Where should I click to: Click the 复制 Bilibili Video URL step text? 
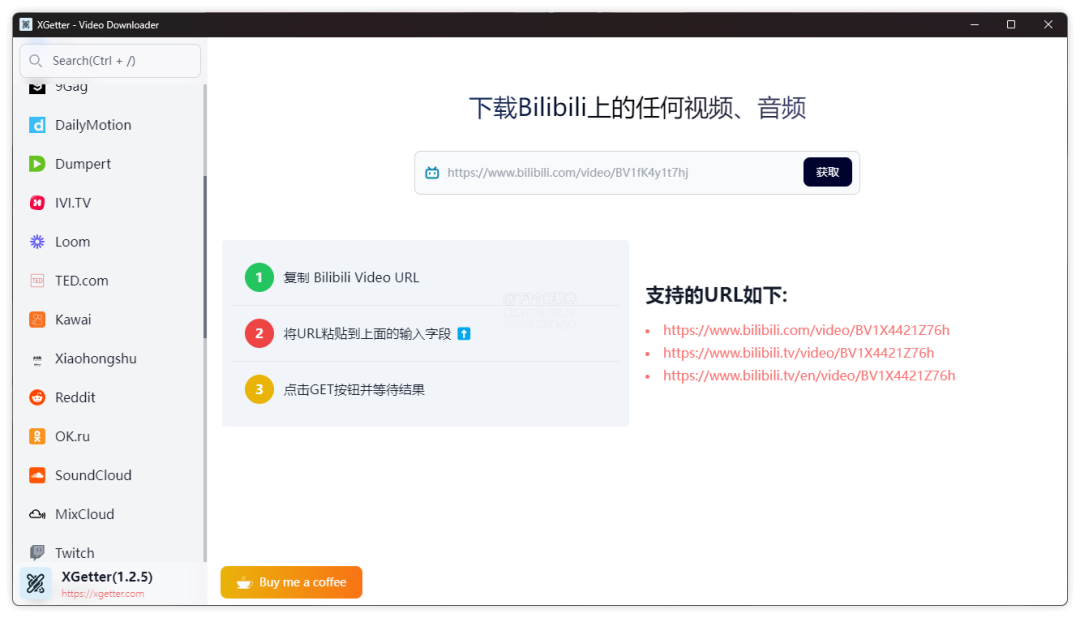pos(351,278)
